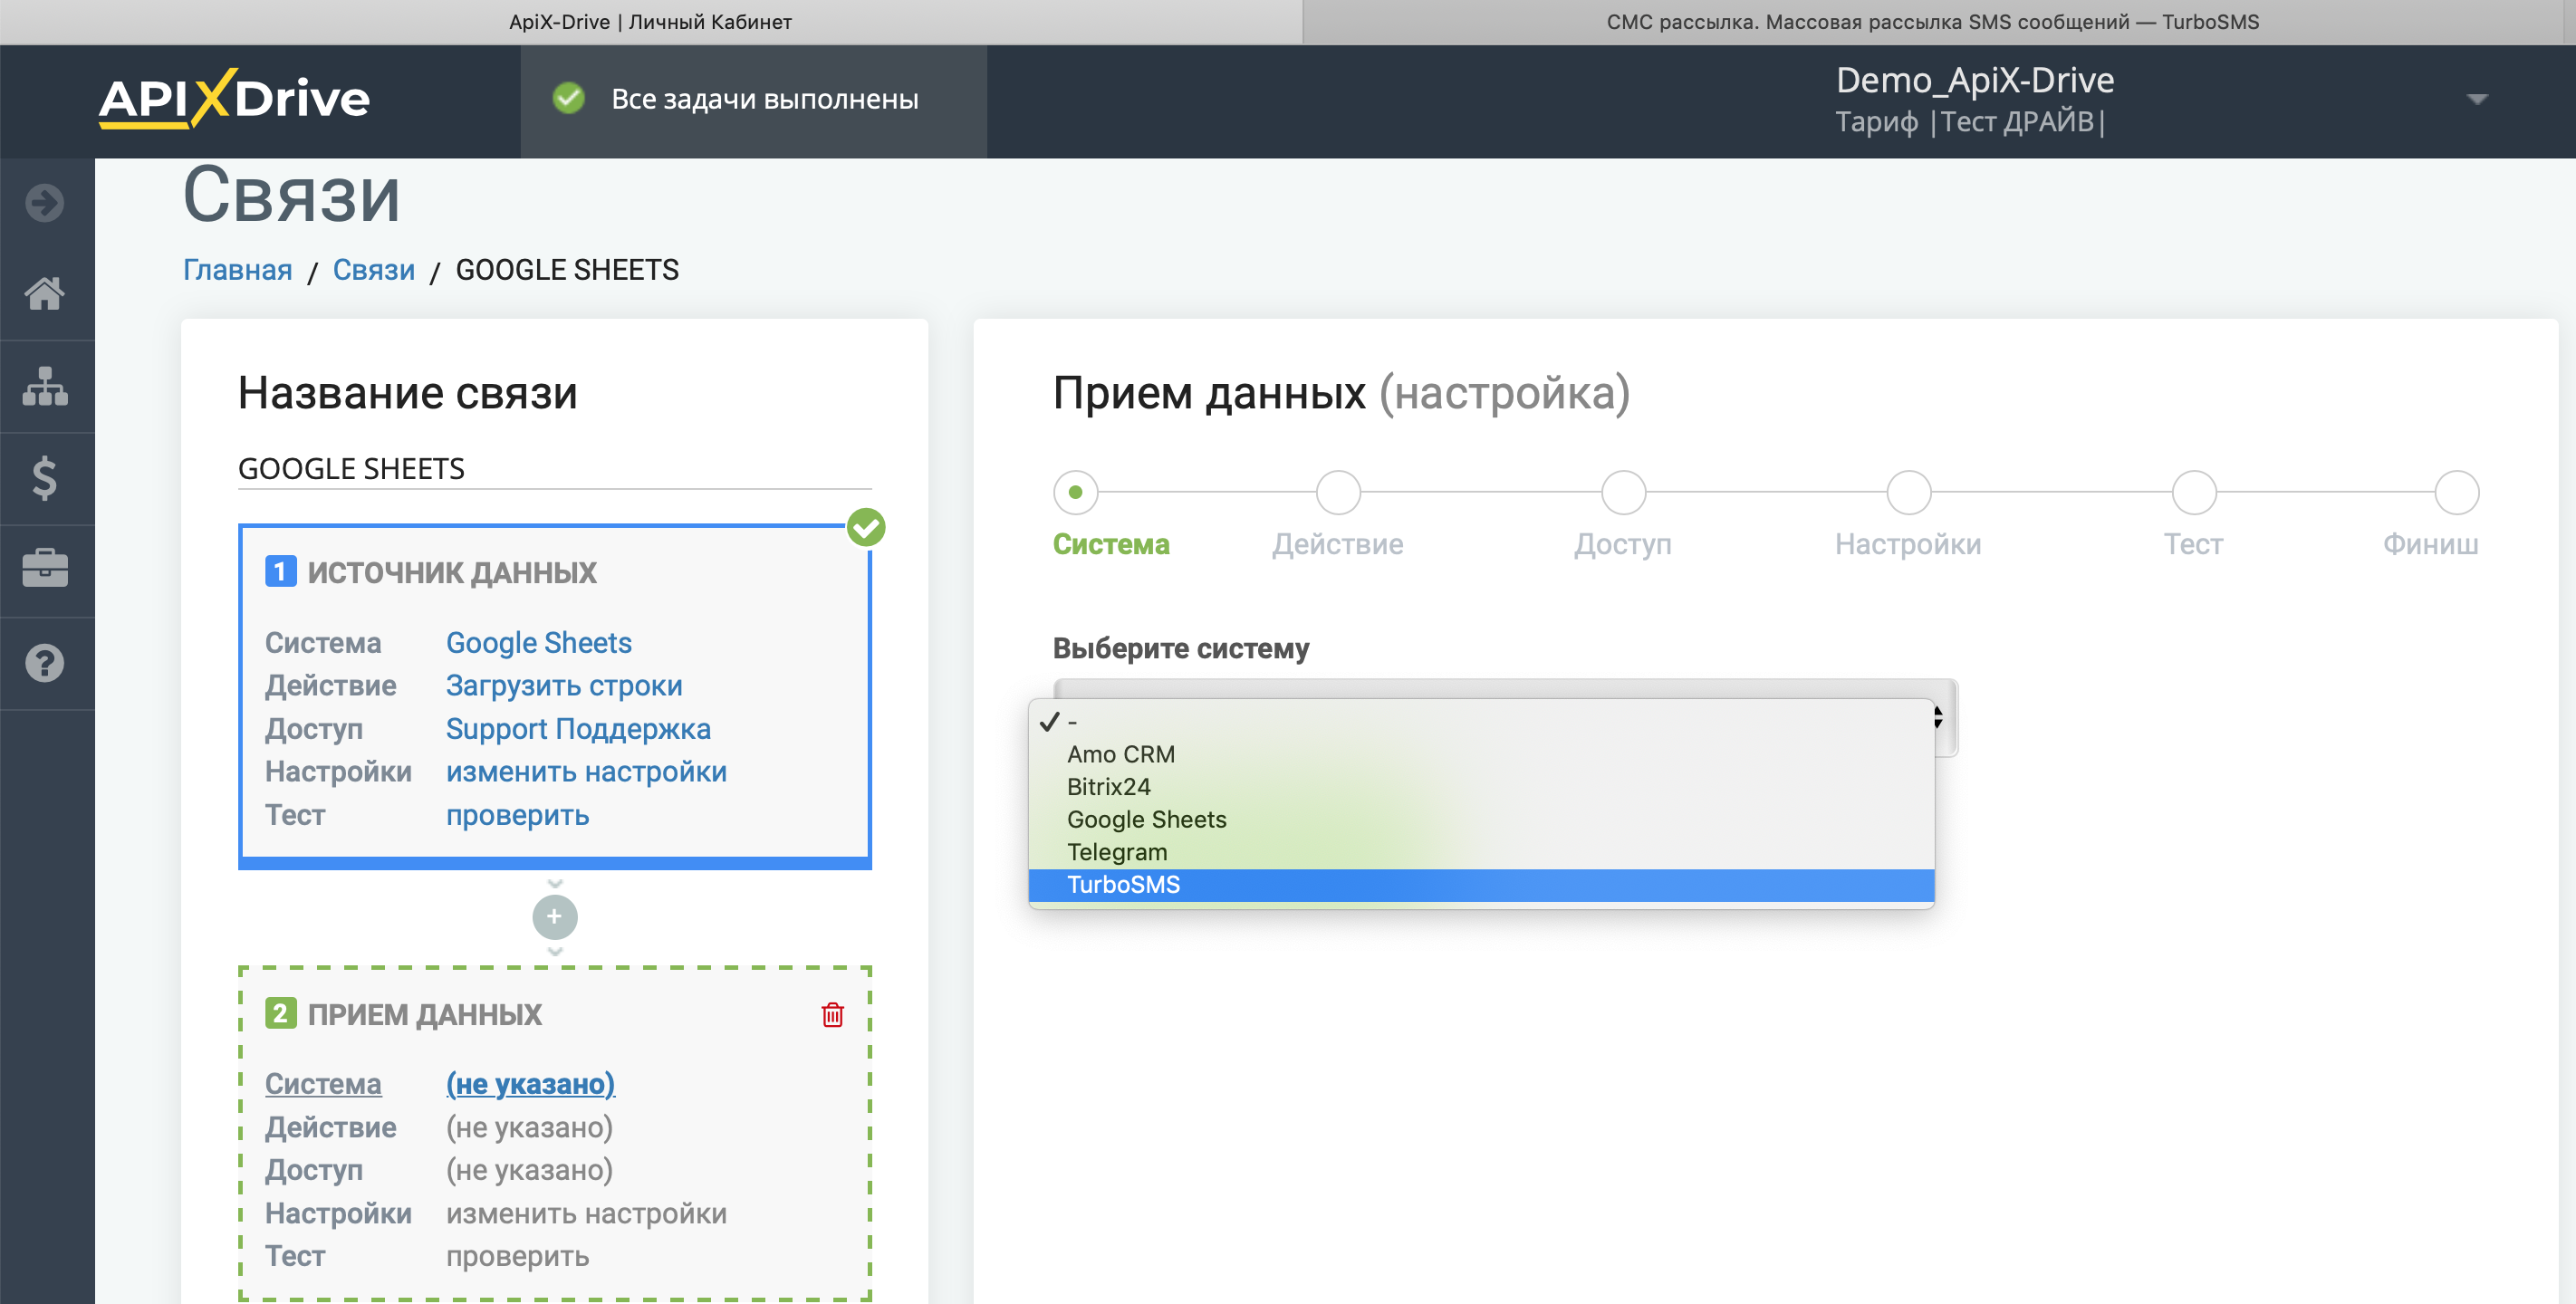Choose Amo CRM from system list

[1481, 754]
